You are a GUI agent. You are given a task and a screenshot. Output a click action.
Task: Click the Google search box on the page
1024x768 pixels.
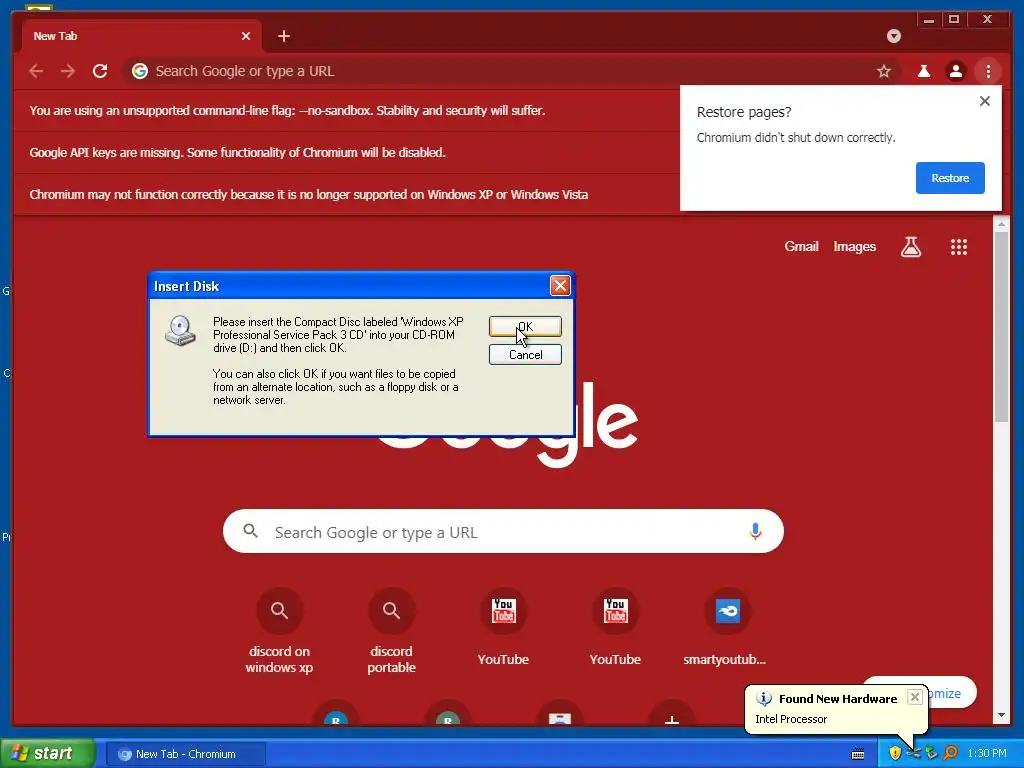pyautogui.click(x=503, y=532)
